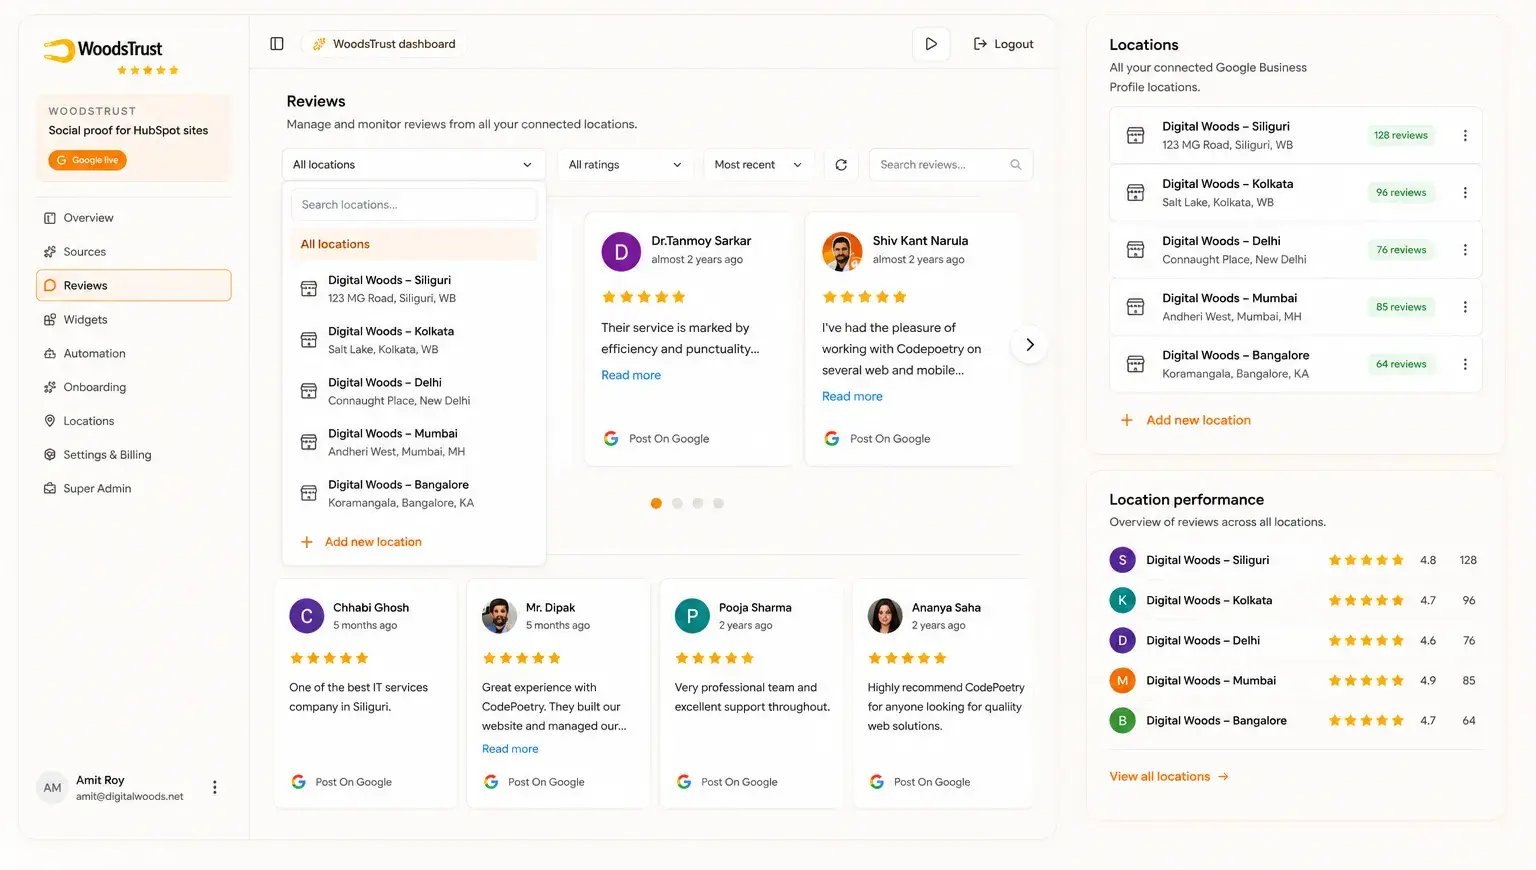Screen dimensions: 1536x870
Task: Click the Logout button
Action: tap(1003, 44)
